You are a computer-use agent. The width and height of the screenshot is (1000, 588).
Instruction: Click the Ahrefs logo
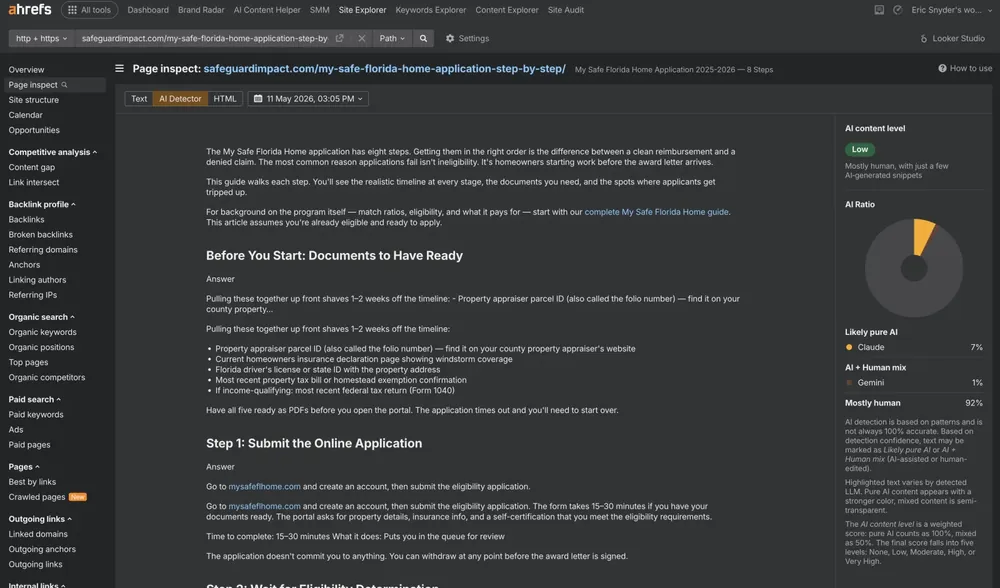tap(29, 10)
